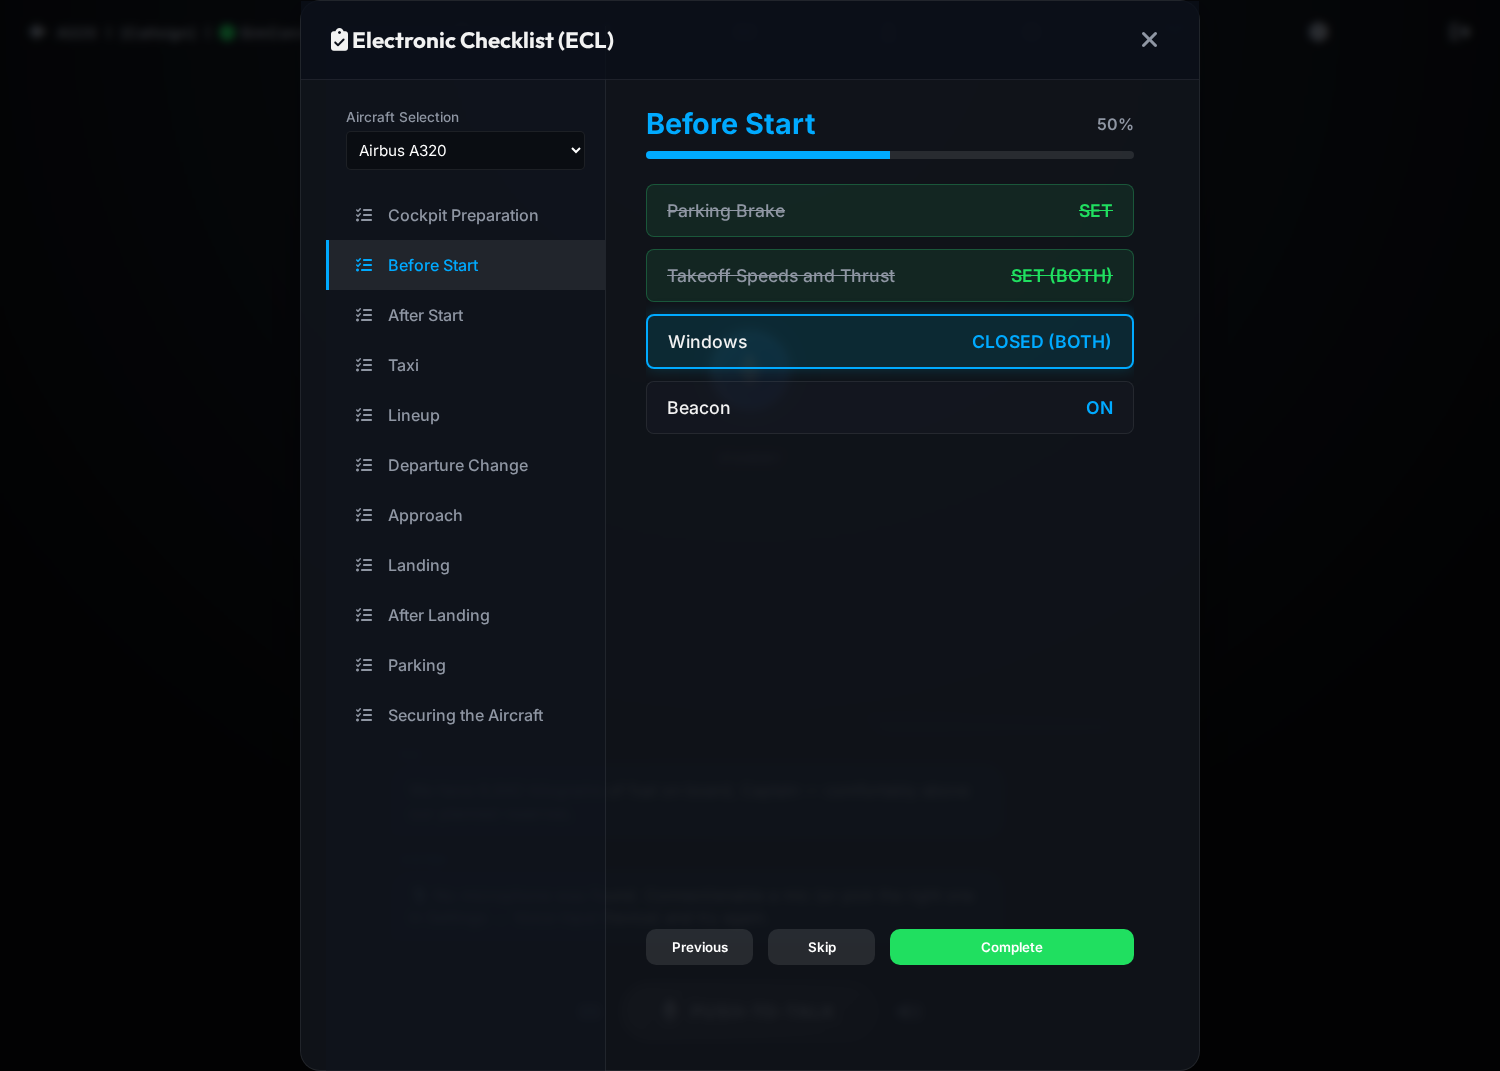Click the Securing the Aircraft list icon
This screenshot has width=1500, height=1071.
click(364, 715)
